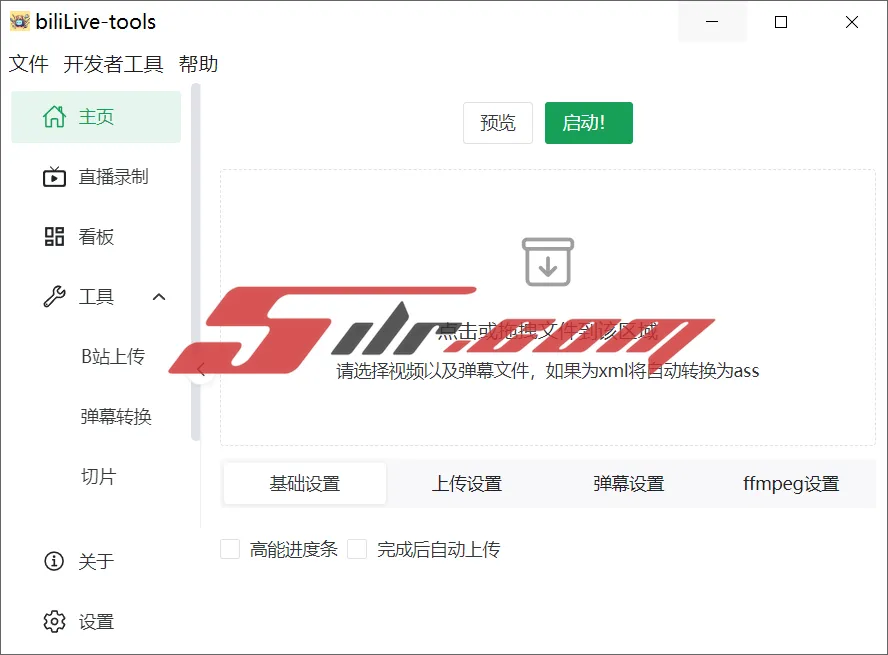The width and height of the screenshot is (888, 655).
Task: Go to the 看板 sidebar label
Action: click(96, 237)
